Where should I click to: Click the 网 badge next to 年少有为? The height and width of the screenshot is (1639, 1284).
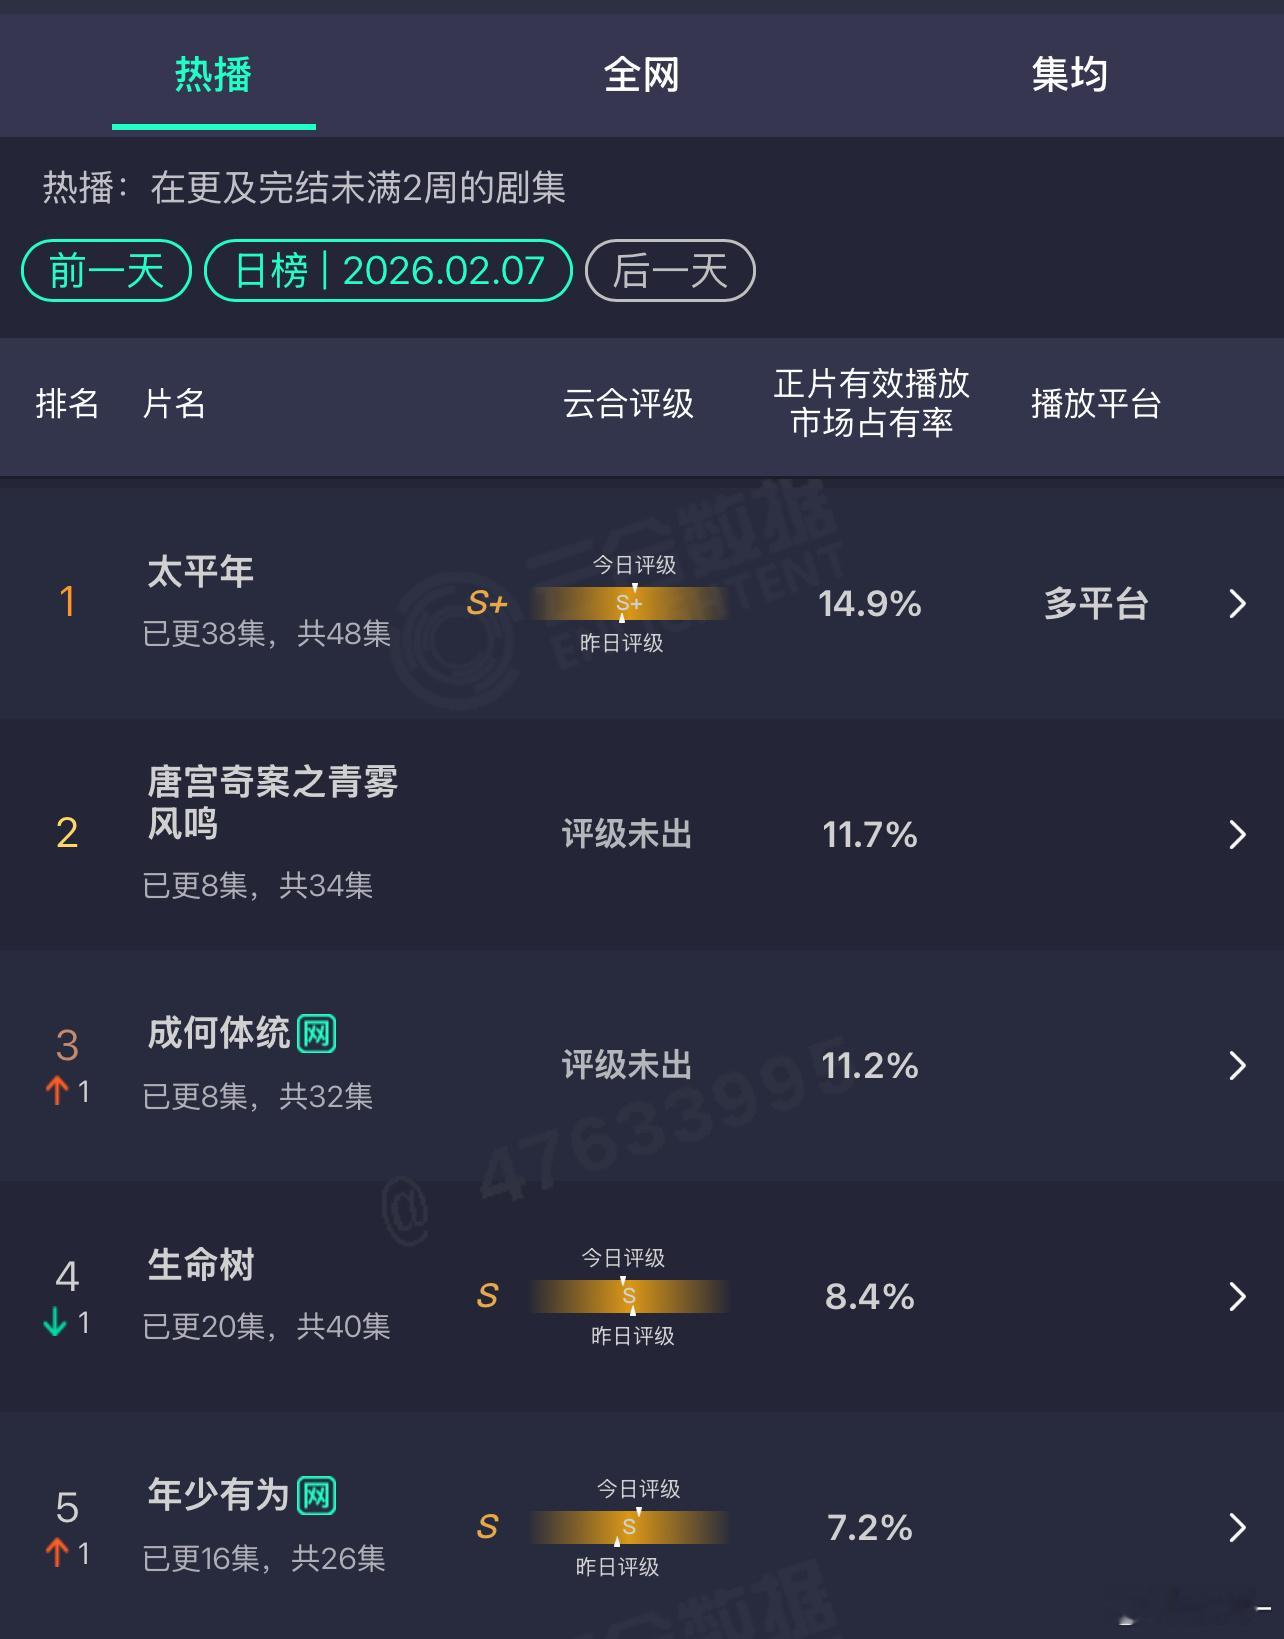[x=316, y=1495]
